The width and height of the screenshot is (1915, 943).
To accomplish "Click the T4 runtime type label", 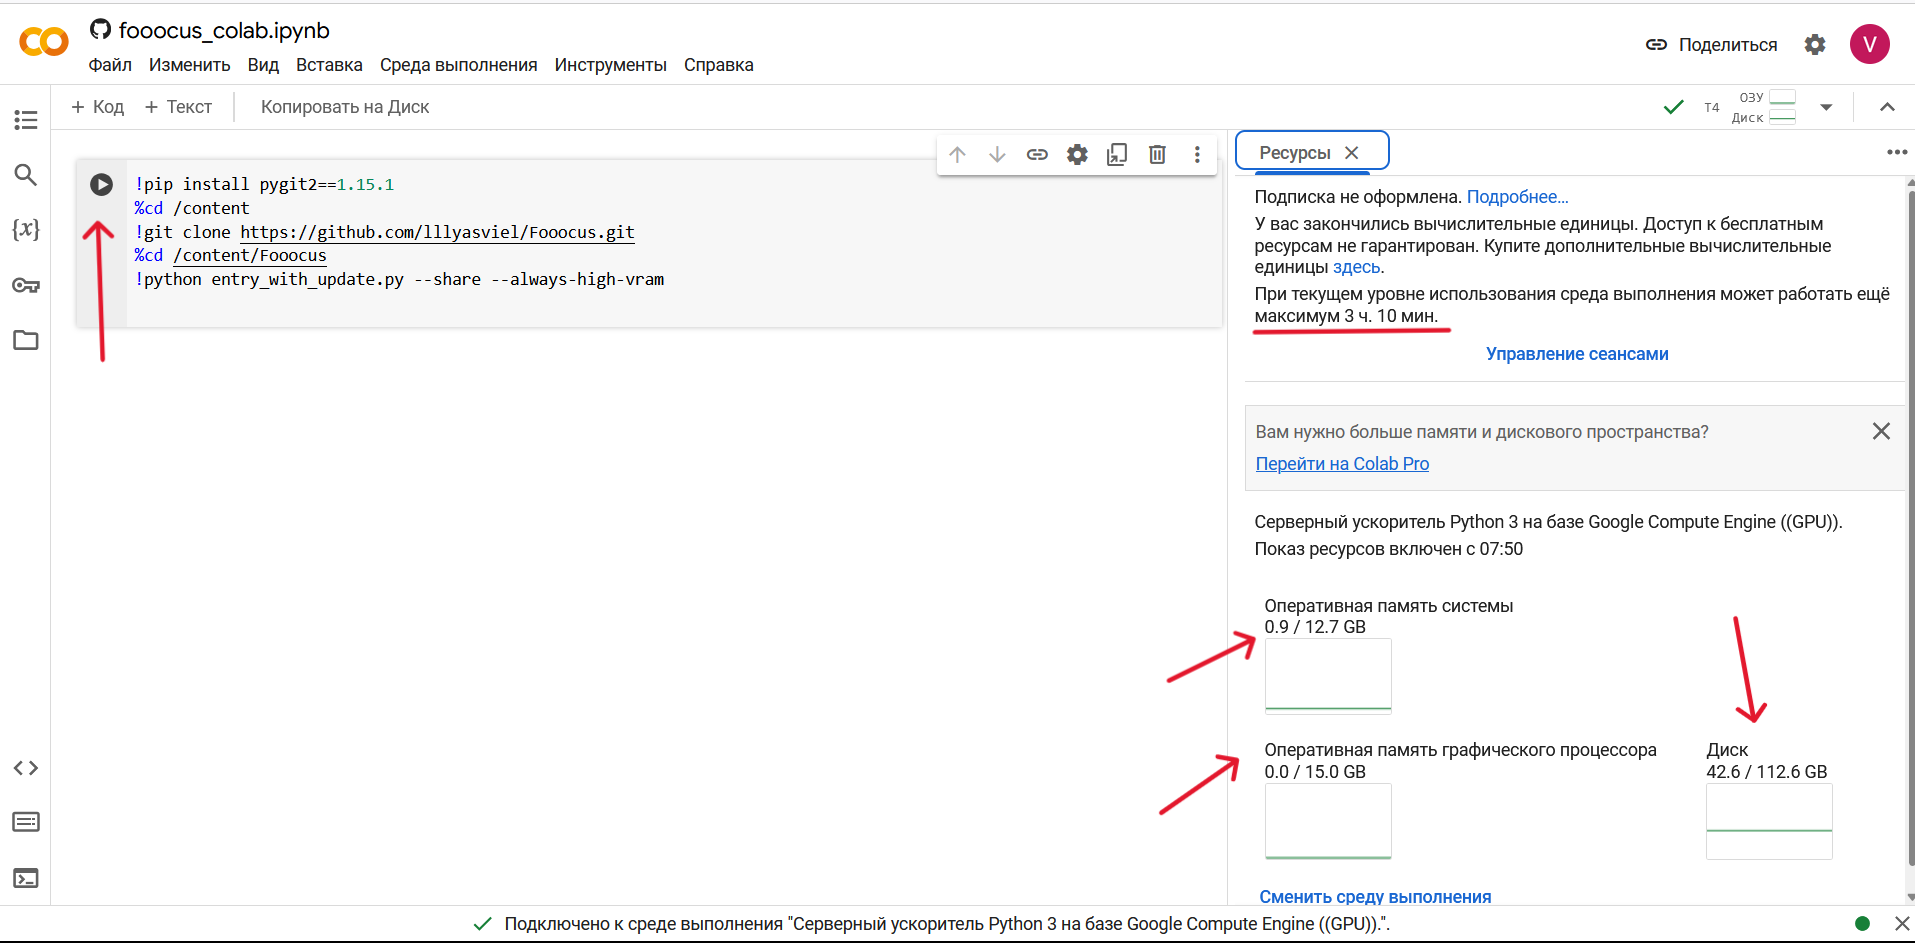I will (x=1711, y=107).
